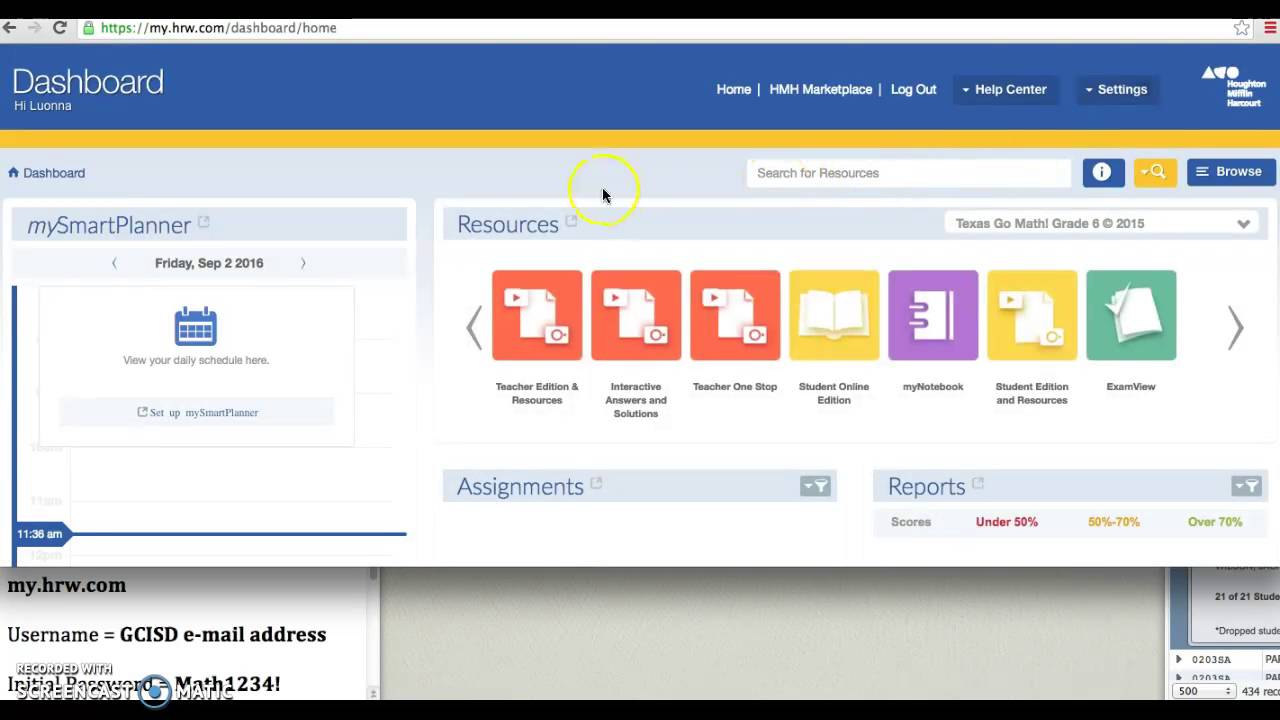The height and width of the screenshot is (720, 1280).
Task: Bookmark page with the star icon
Action: point(1242,28)
